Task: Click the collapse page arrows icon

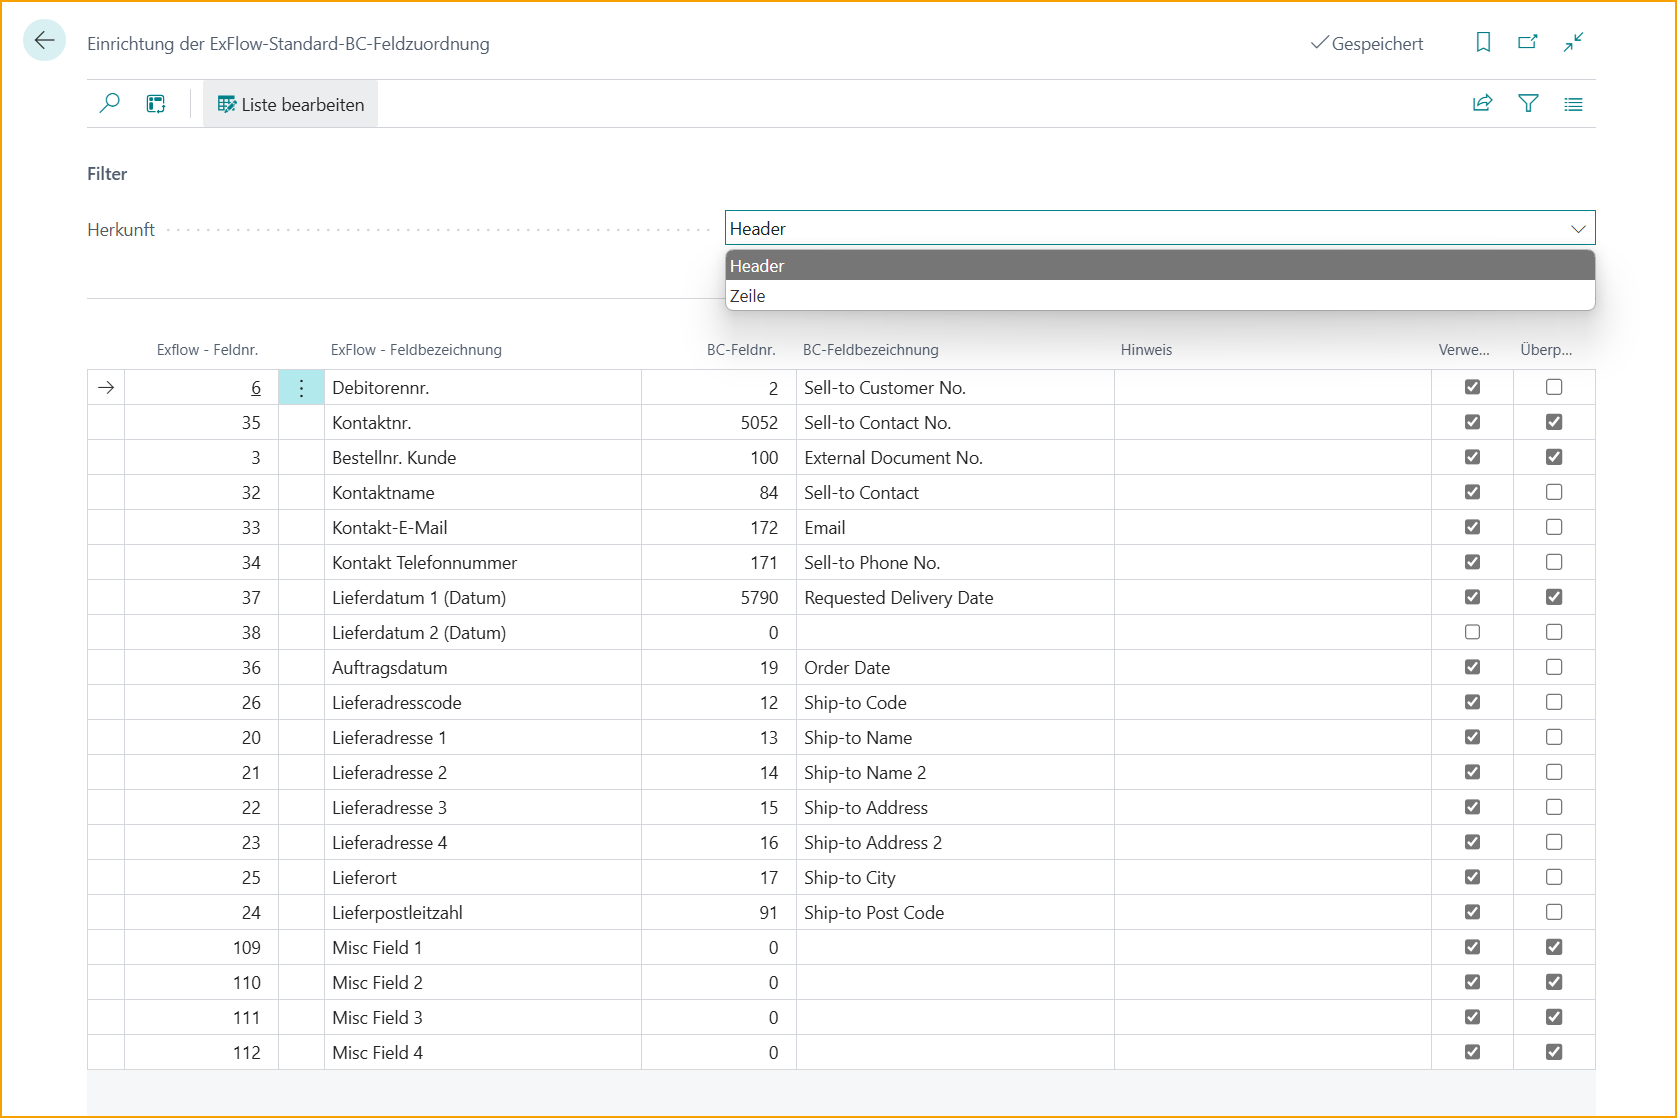Action: [x=1573, y=42]
